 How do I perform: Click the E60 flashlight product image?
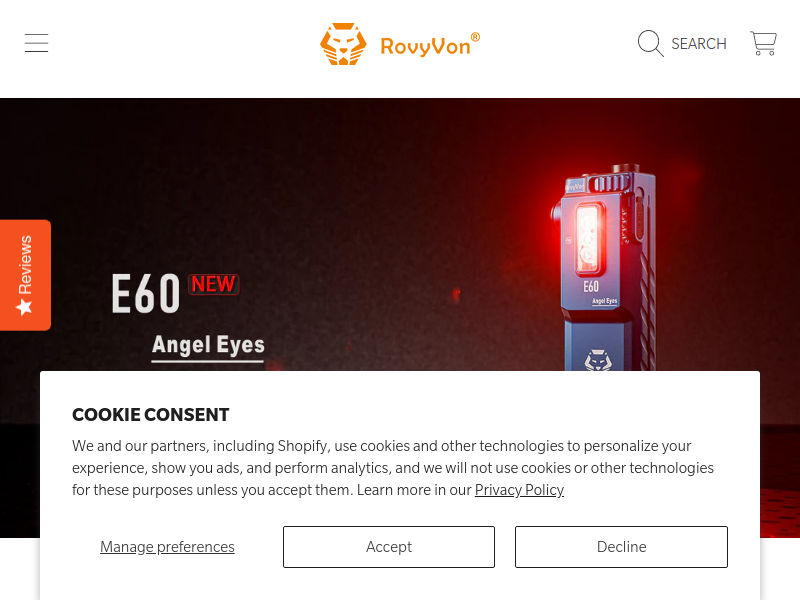pos(604,267)
